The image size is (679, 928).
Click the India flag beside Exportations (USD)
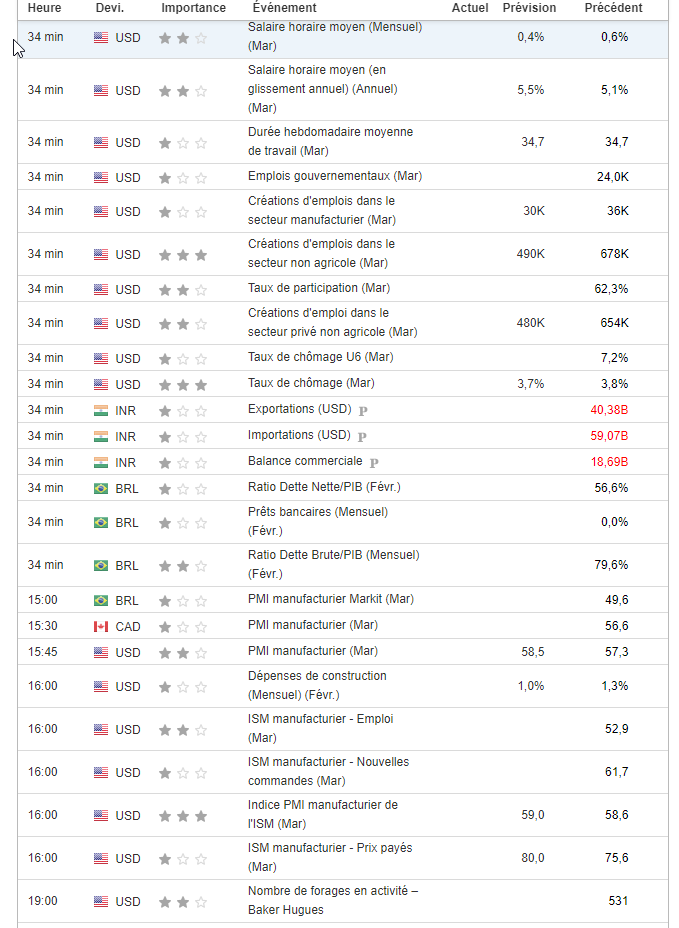point(100,410)
